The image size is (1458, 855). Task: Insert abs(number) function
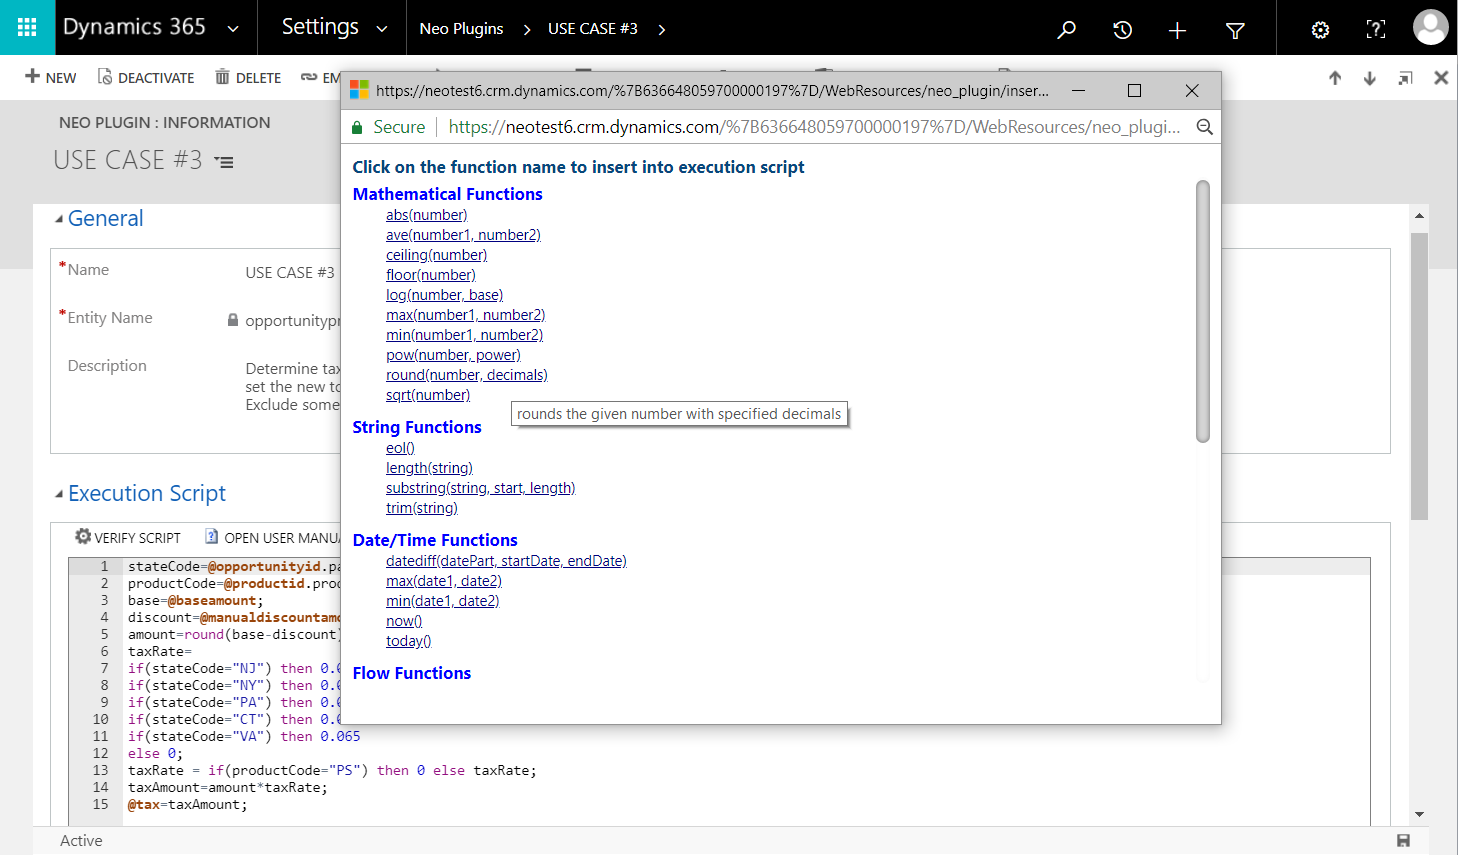[x=427, y=215]
